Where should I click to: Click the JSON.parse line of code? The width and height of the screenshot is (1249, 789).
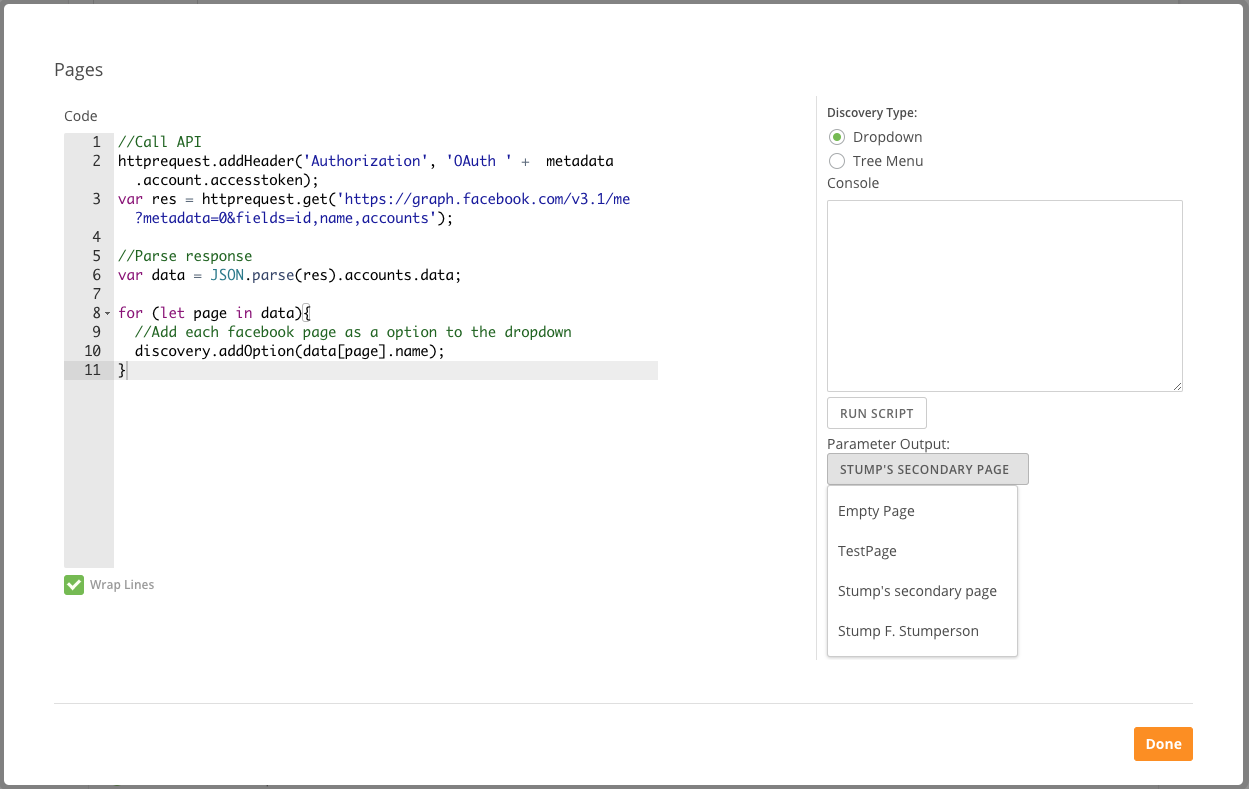290,275
